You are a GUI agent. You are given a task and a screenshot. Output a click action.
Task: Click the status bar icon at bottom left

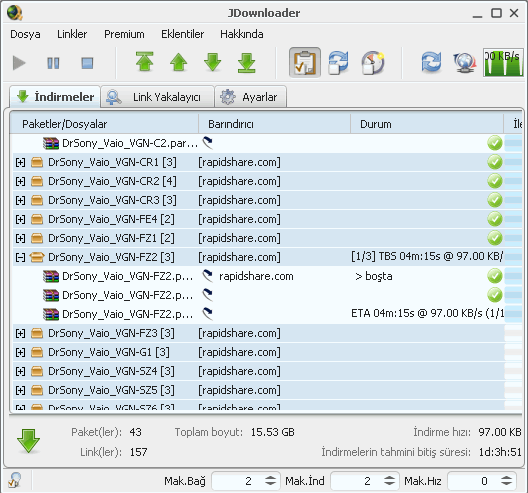pyautogui.click(x=14, y=480)
